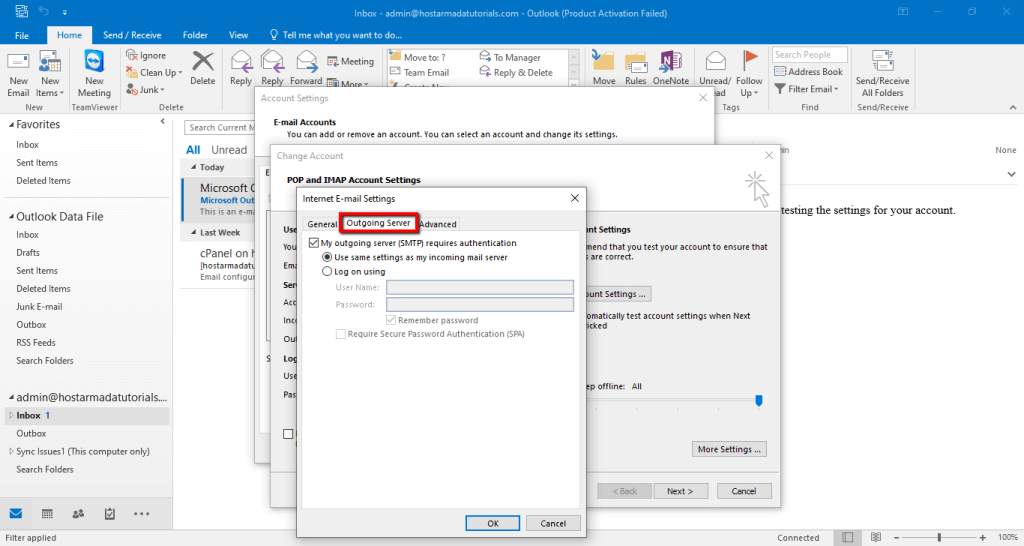Click Cancel in Internet E-mail Settings

(x=553, y=523)
